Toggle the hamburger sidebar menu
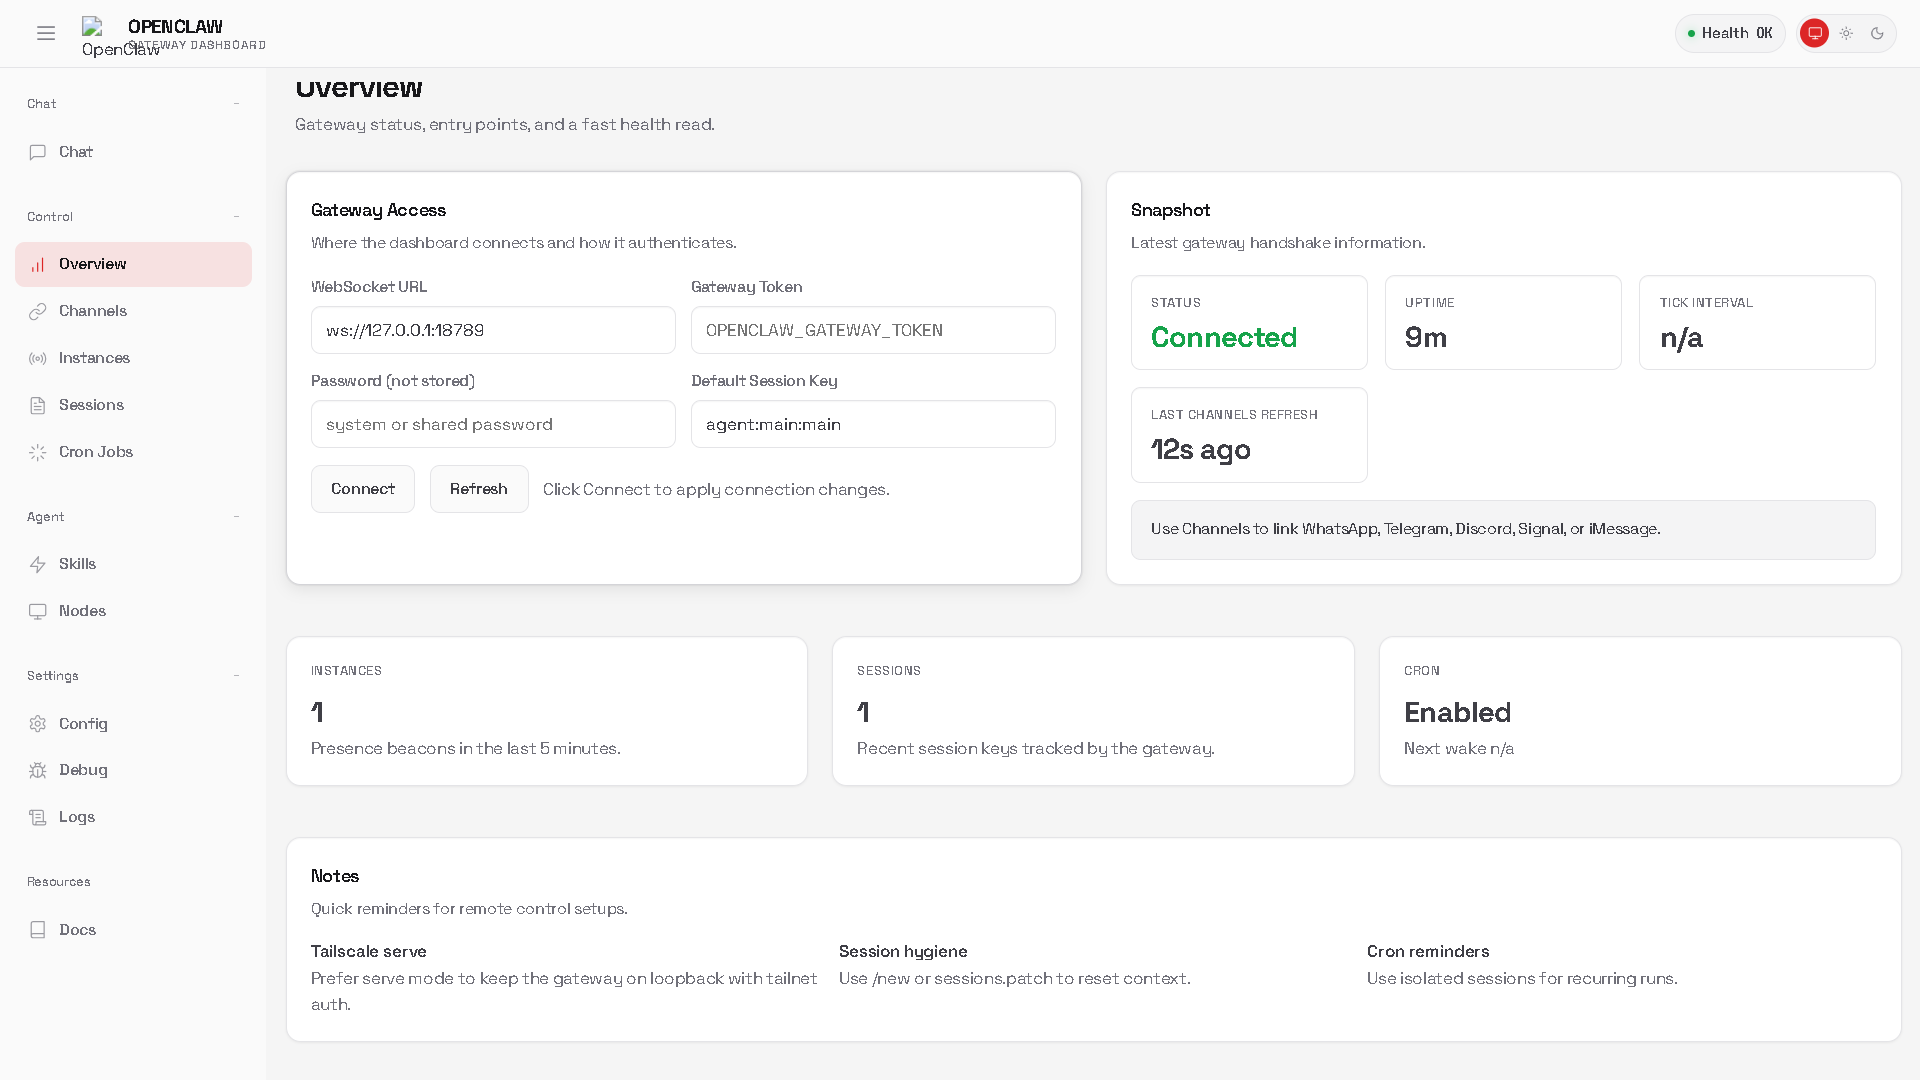 point(46,33)
